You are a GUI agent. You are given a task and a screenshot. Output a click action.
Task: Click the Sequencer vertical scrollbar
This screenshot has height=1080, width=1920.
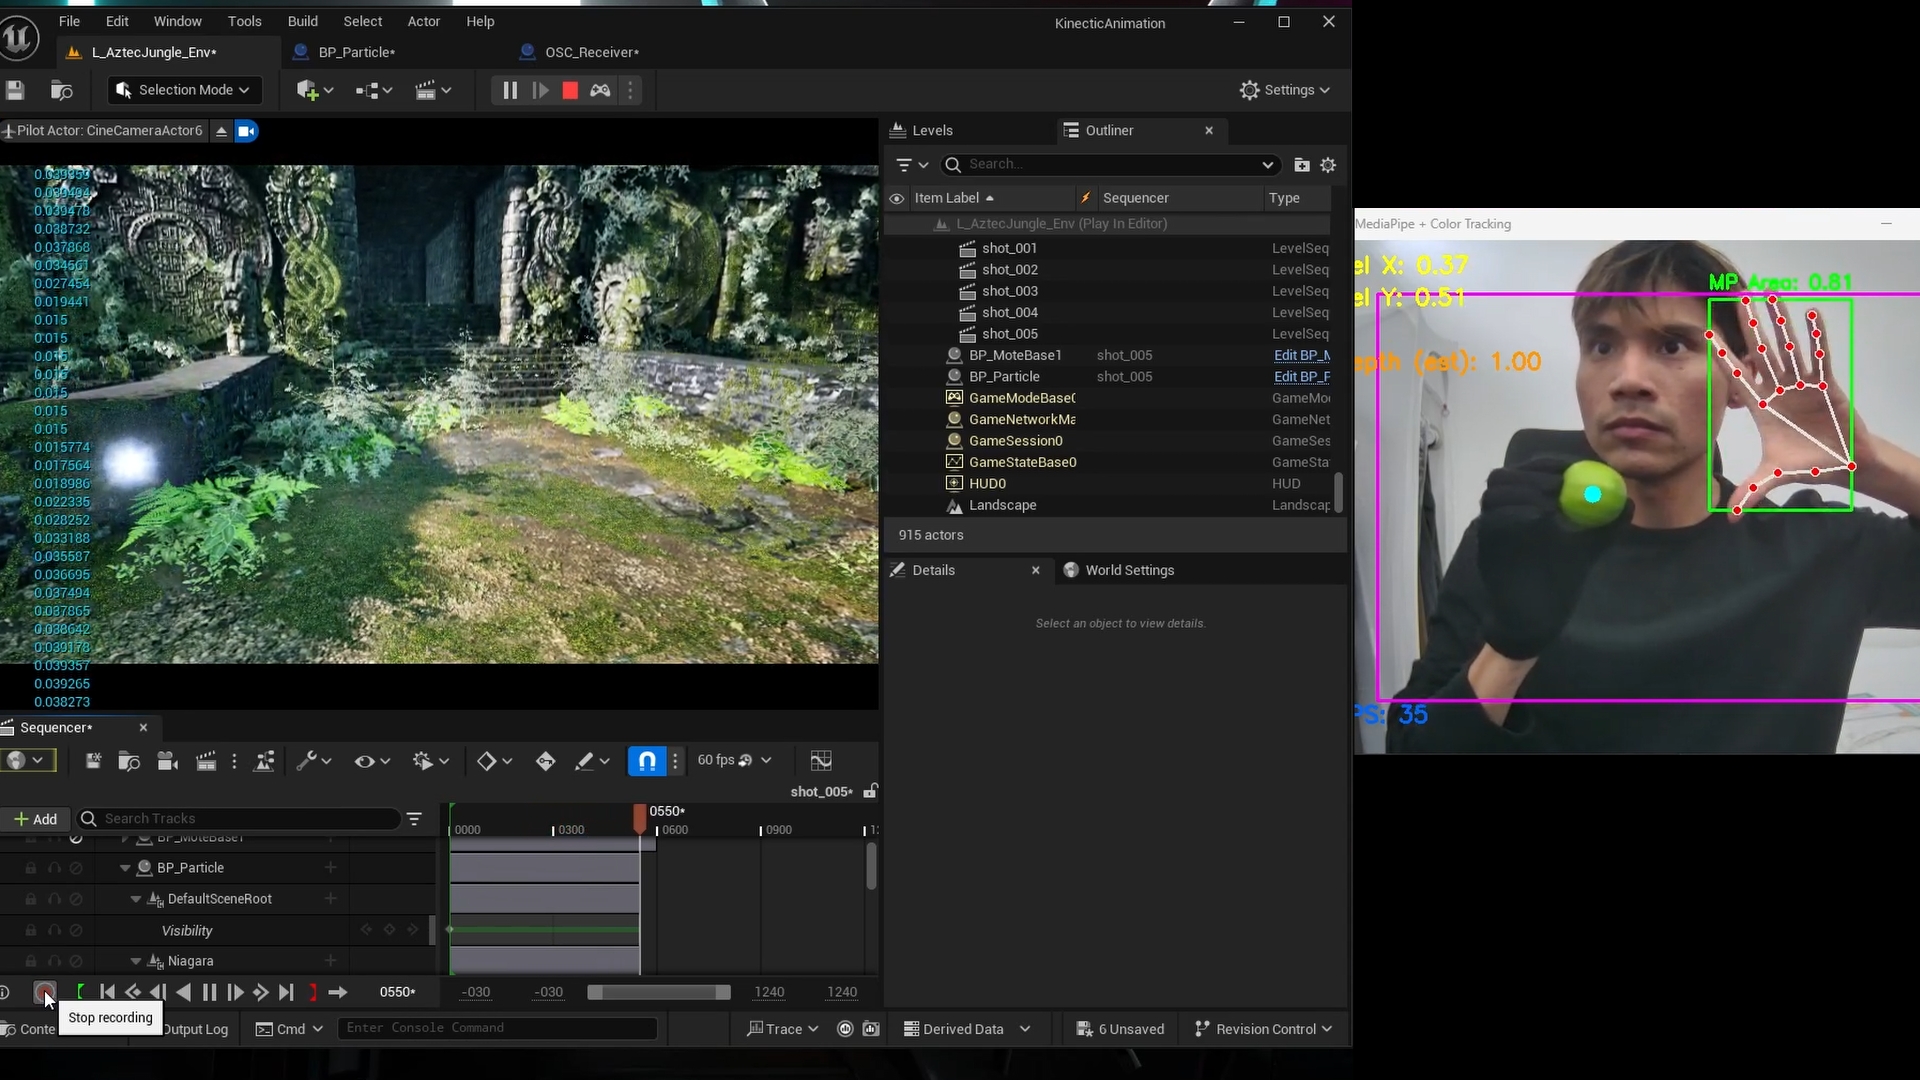(x=871, y=866)
